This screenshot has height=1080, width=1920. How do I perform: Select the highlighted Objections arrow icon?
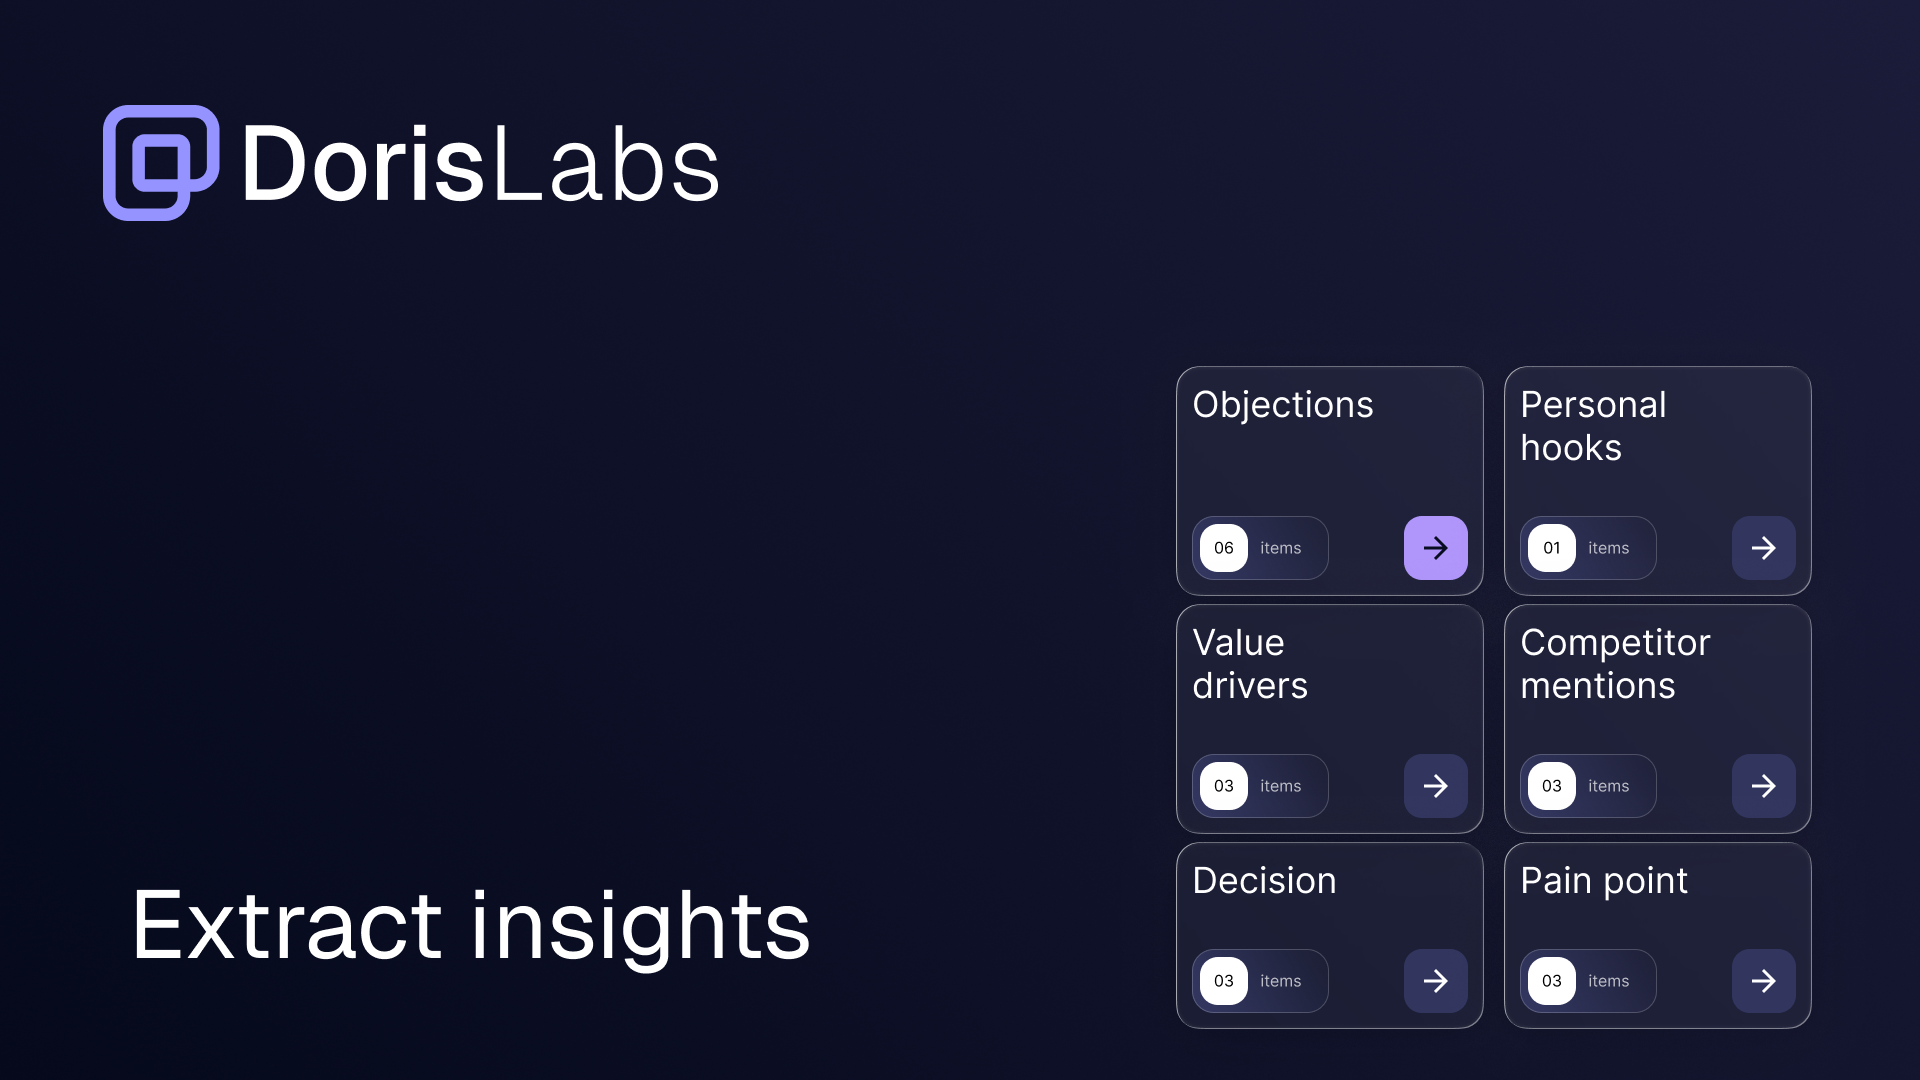1435,548
